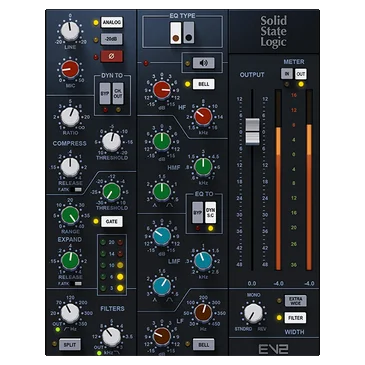Toggle EQ TO DYN S/C button
This screenshot has height=365, width=365.
tap(210, 212)
